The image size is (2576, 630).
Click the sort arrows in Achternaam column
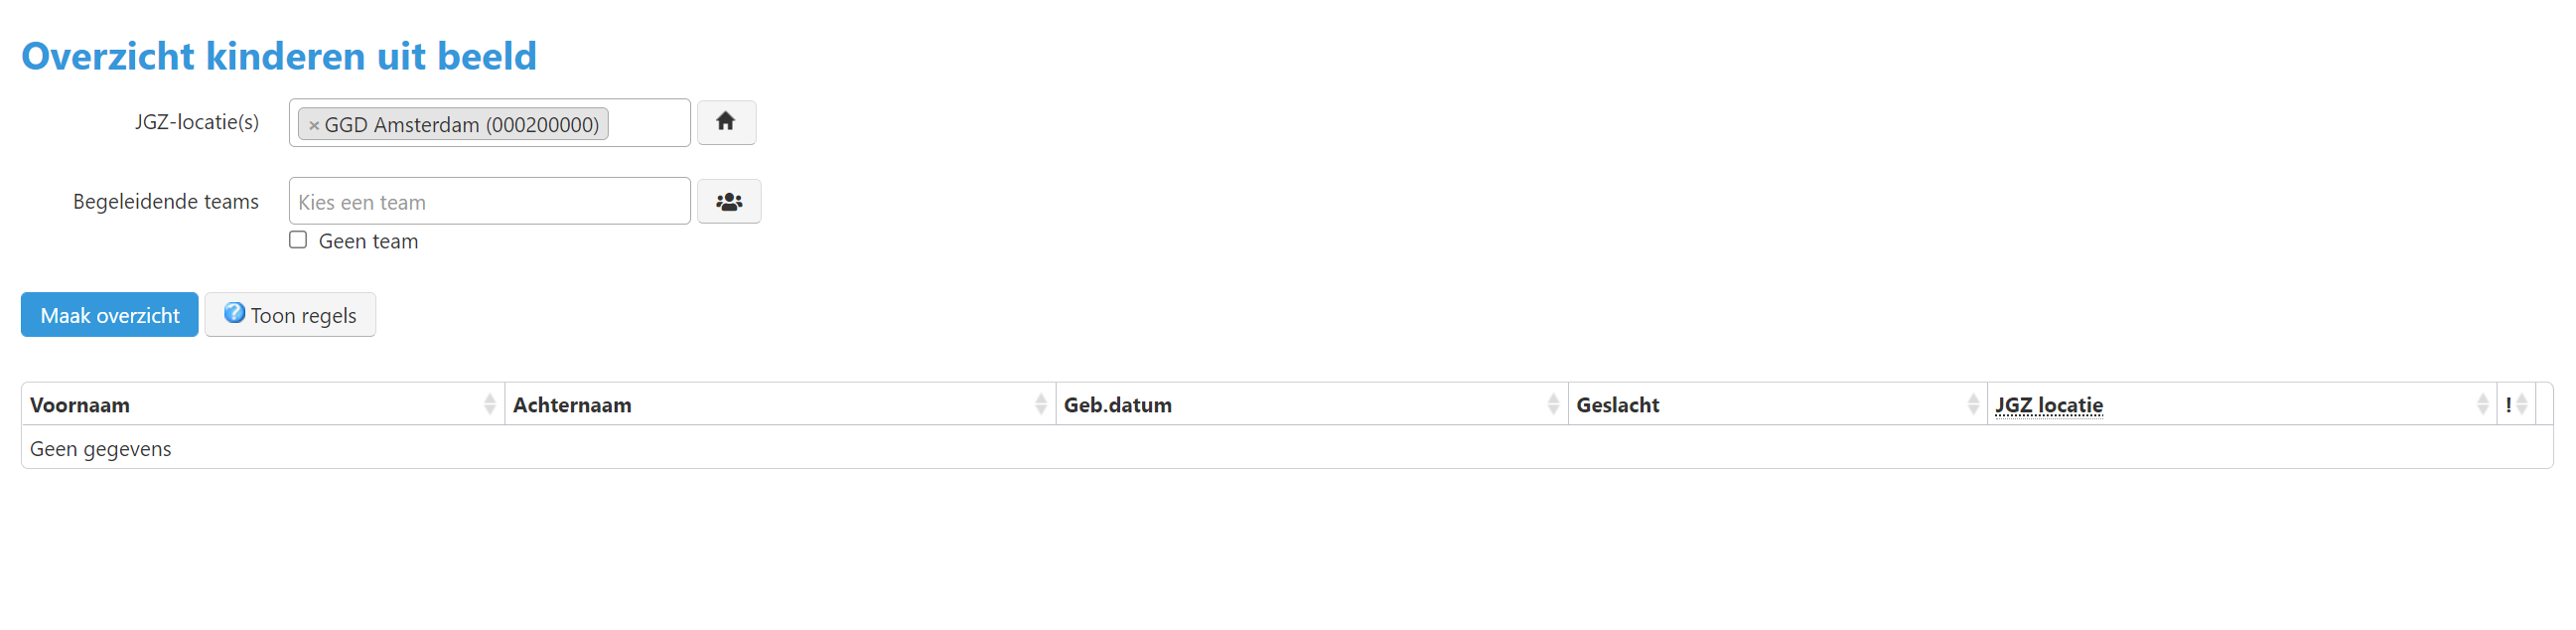pyautogui.click(x=1040, y=404)
